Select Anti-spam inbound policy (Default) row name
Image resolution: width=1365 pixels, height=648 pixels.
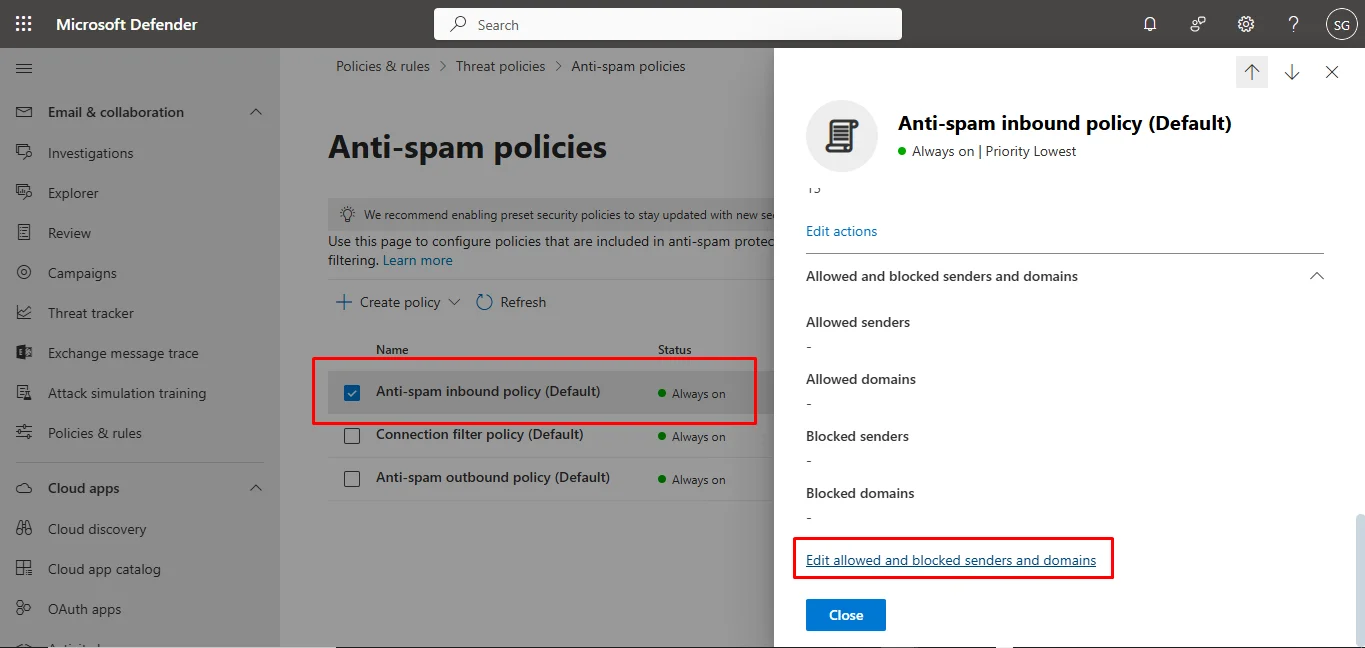[x=488, y=391]
